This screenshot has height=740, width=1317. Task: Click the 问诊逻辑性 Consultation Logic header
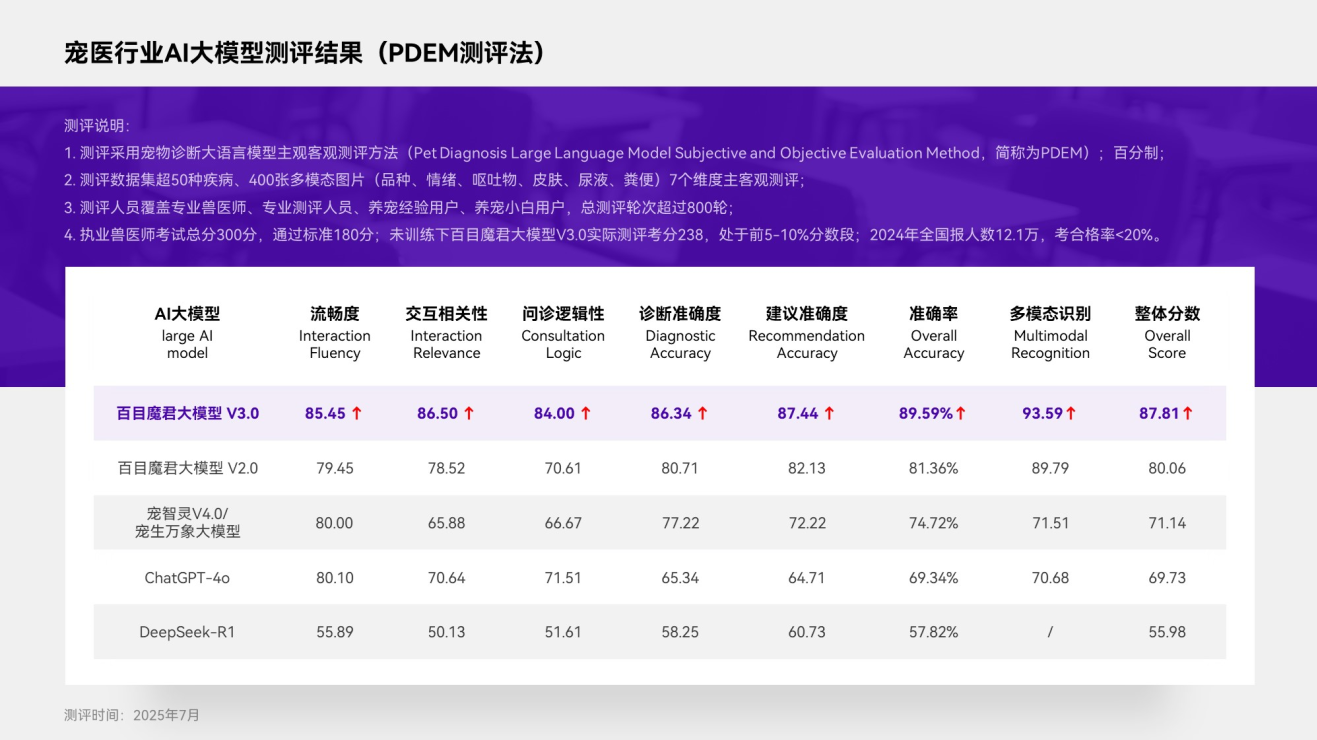click(563, 333)
